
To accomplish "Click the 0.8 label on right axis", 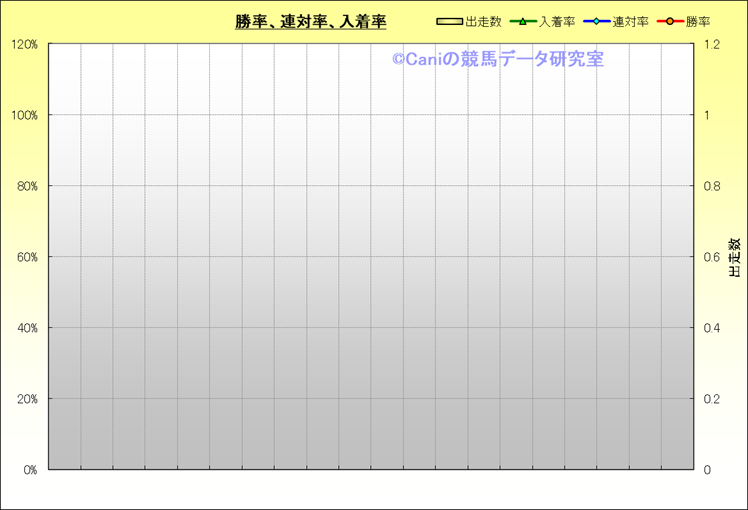I will point(712,187).
